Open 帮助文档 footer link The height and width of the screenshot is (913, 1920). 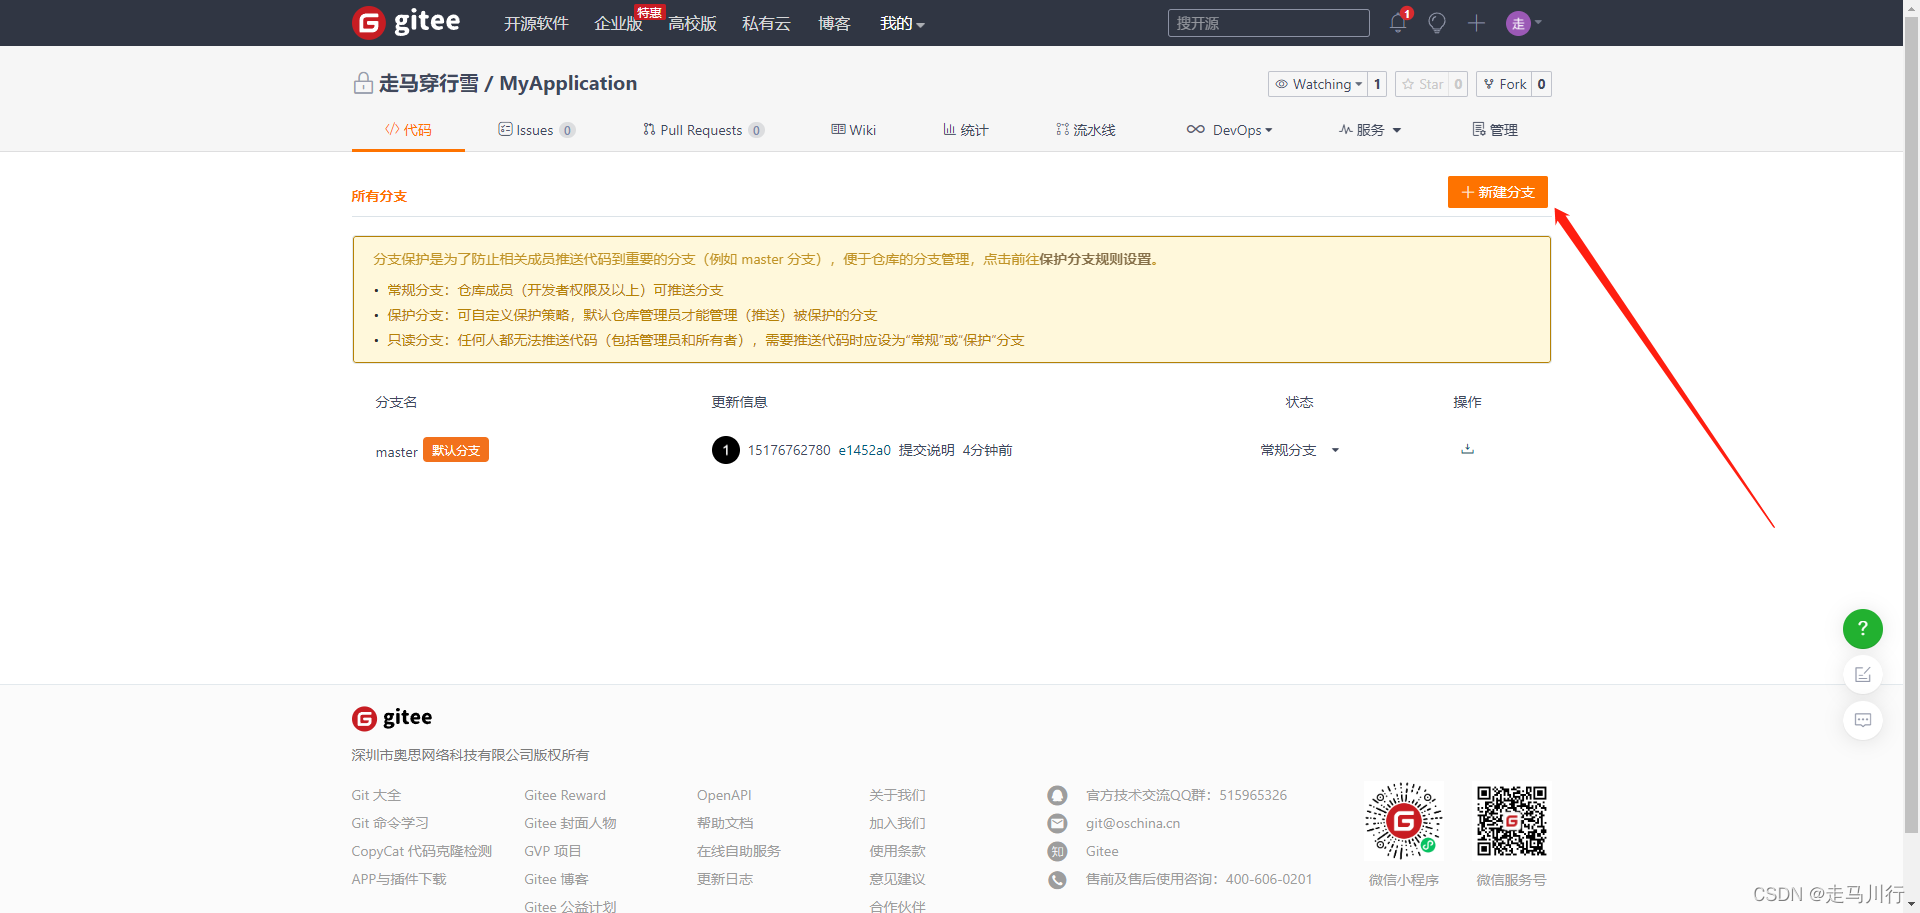coord(725,823)
